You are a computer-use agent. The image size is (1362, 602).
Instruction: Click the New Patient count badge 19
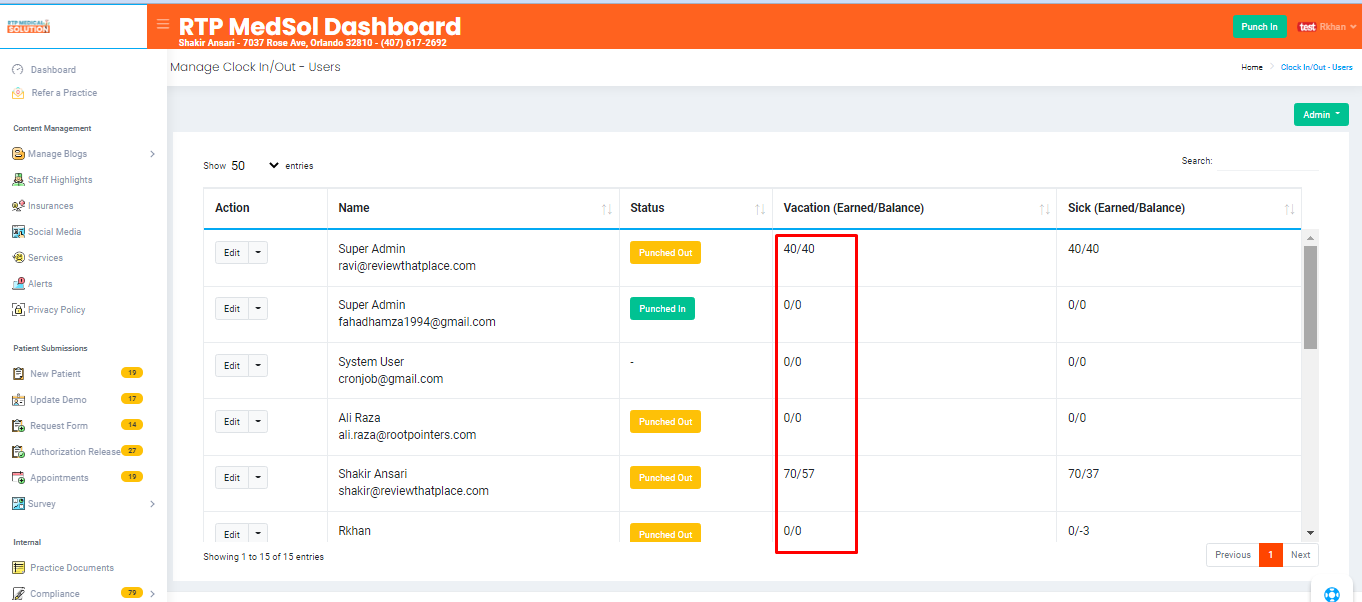pos(132,373)
